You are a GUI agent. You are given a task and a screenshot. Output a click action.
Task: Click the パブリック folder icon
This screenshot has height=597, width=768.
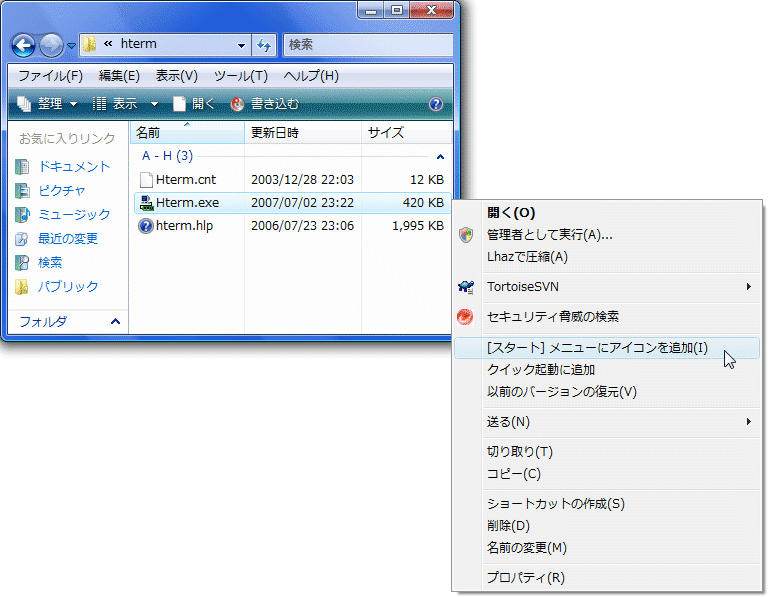pyautogui.click(x=22, y=287)
